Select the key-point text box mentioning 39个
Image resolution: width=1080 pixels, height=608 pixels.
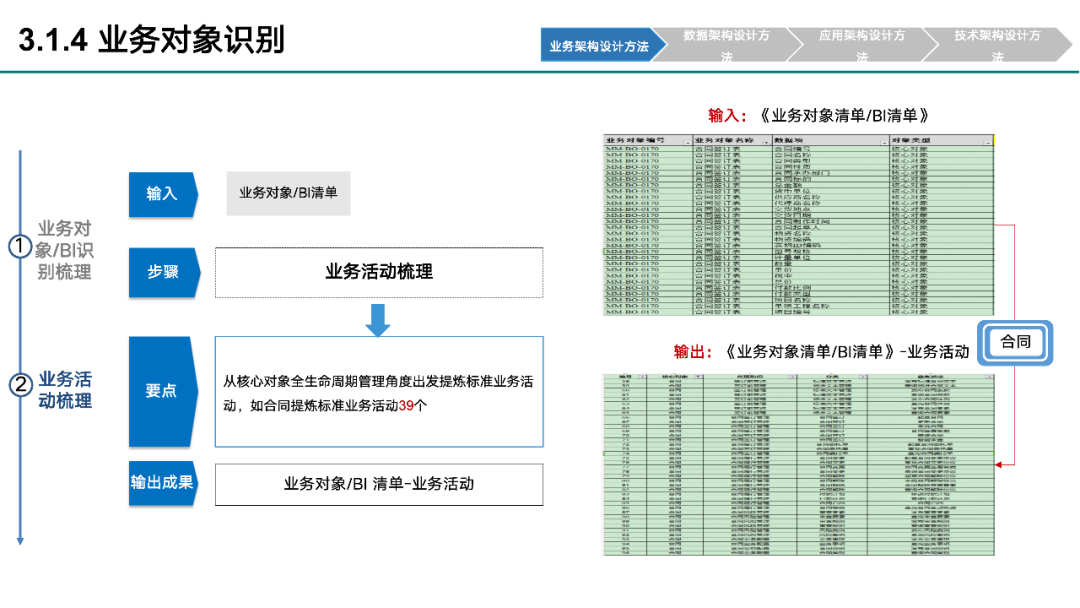(x=379, y=392)
